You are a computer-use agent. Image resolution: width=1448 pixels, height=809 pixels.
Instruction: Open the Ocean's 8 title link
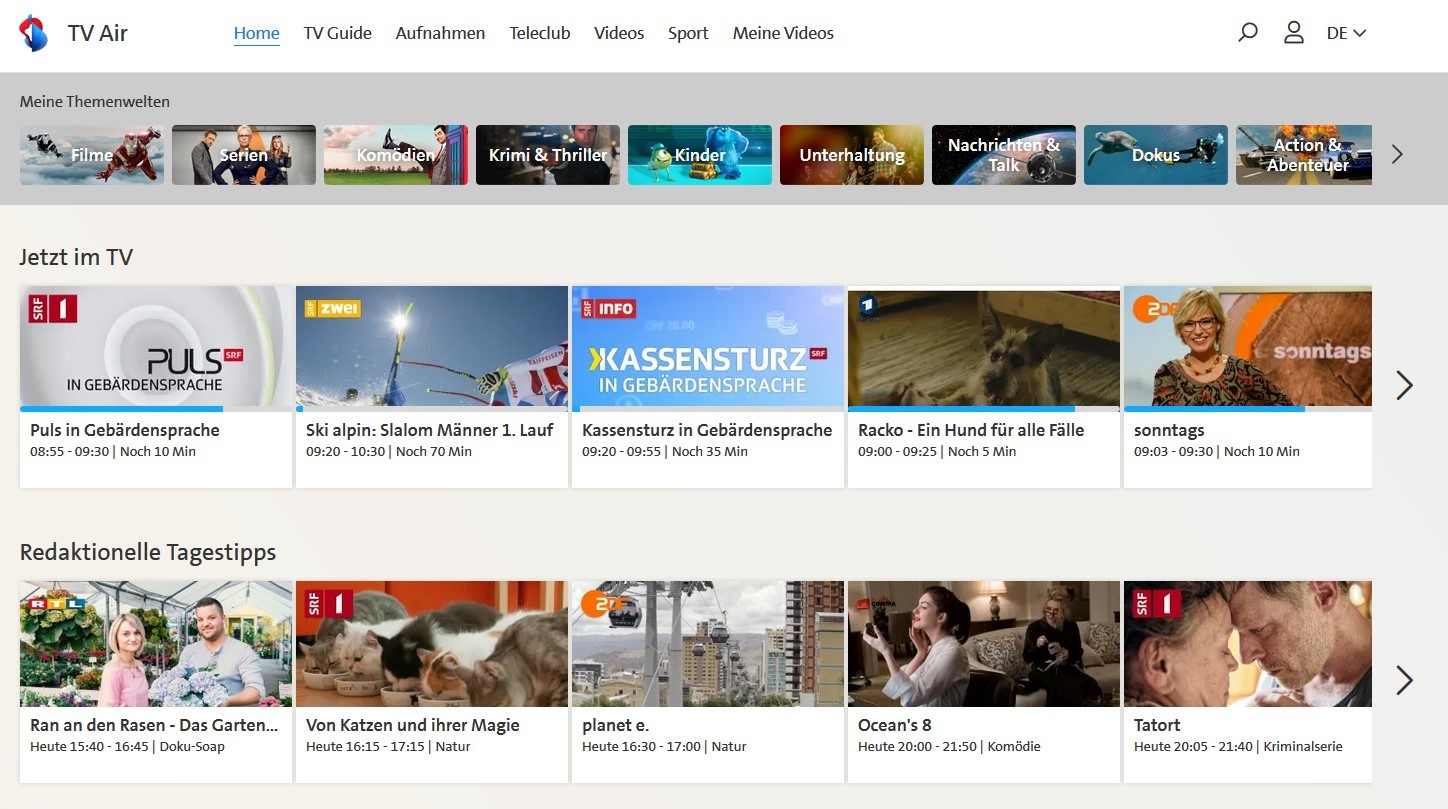pos(894,725)
